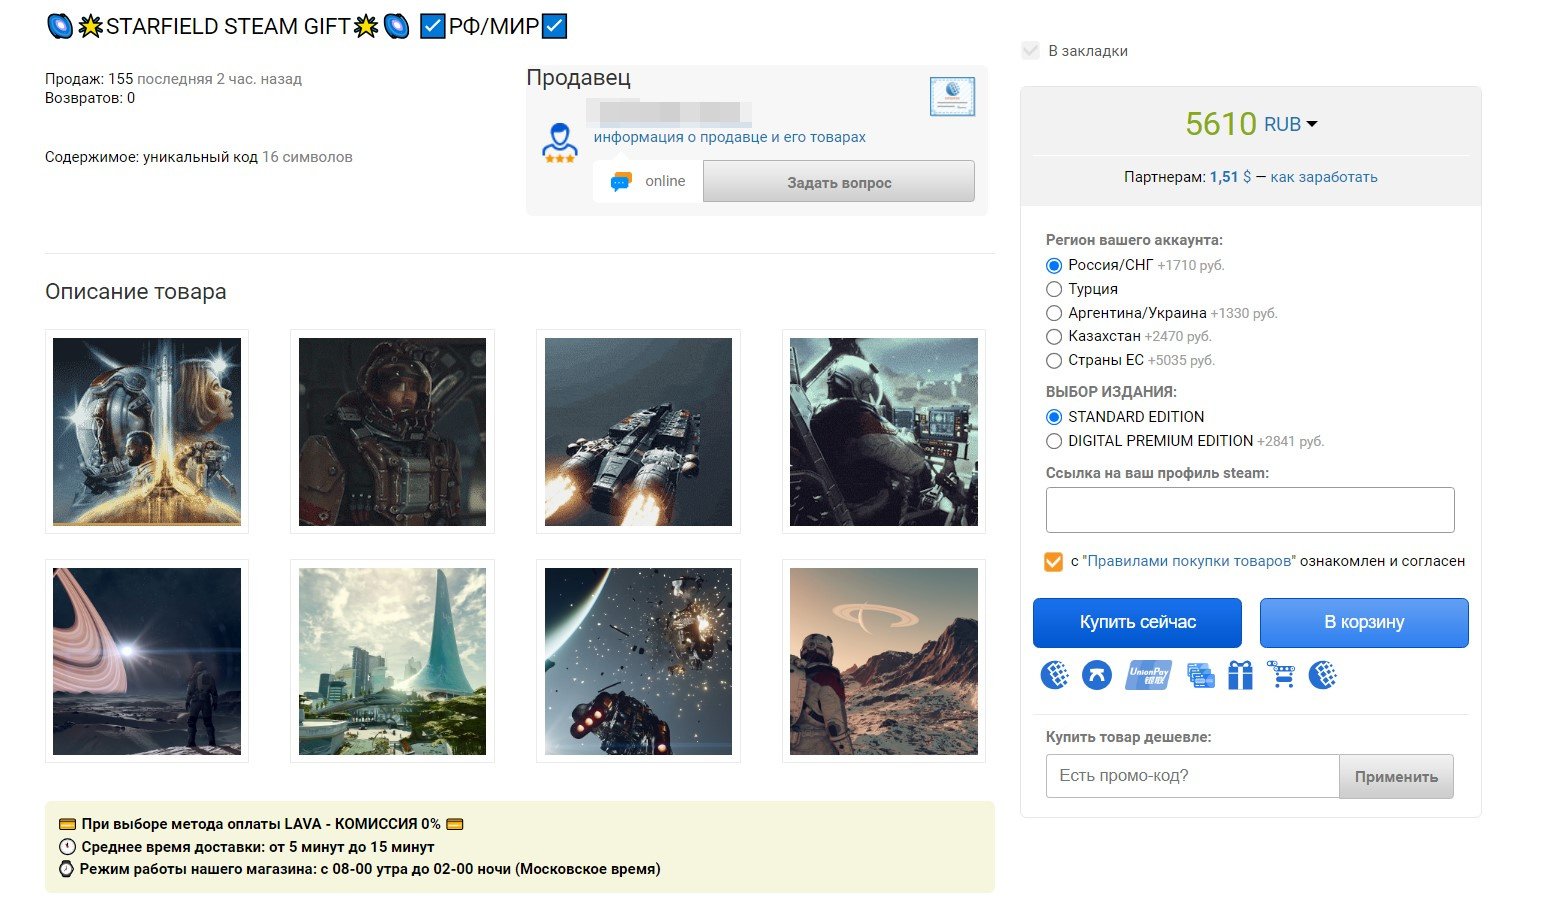Focus the Есть промо-код? input field
1543x922 pixels.
click(1192, 776)
